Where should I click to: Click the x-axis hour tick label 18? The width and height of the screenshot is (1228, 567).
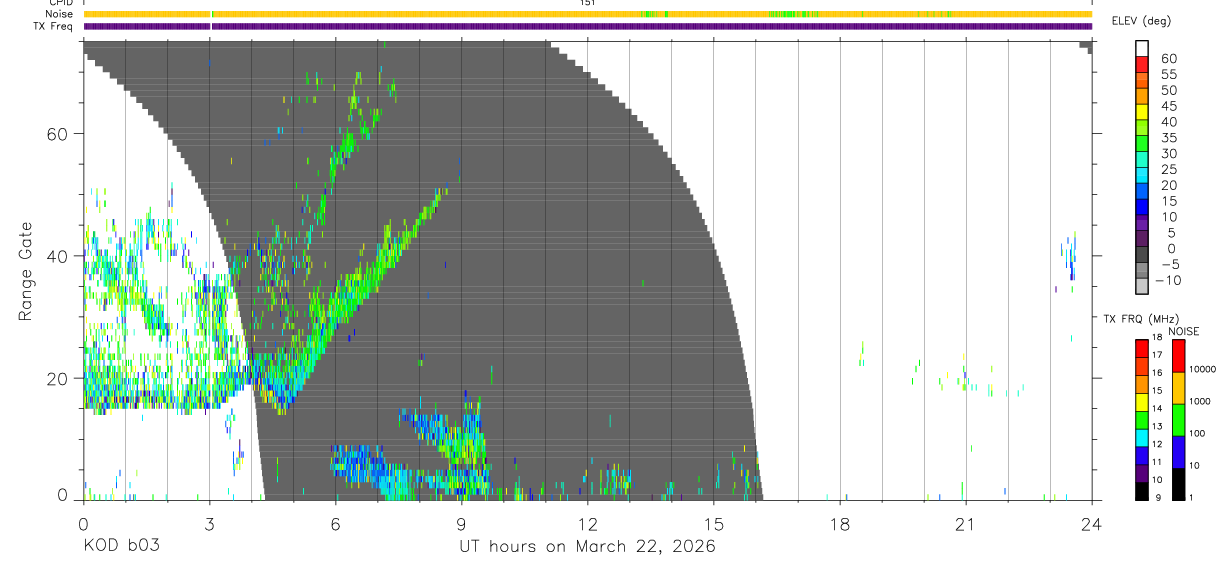[839, 524]
